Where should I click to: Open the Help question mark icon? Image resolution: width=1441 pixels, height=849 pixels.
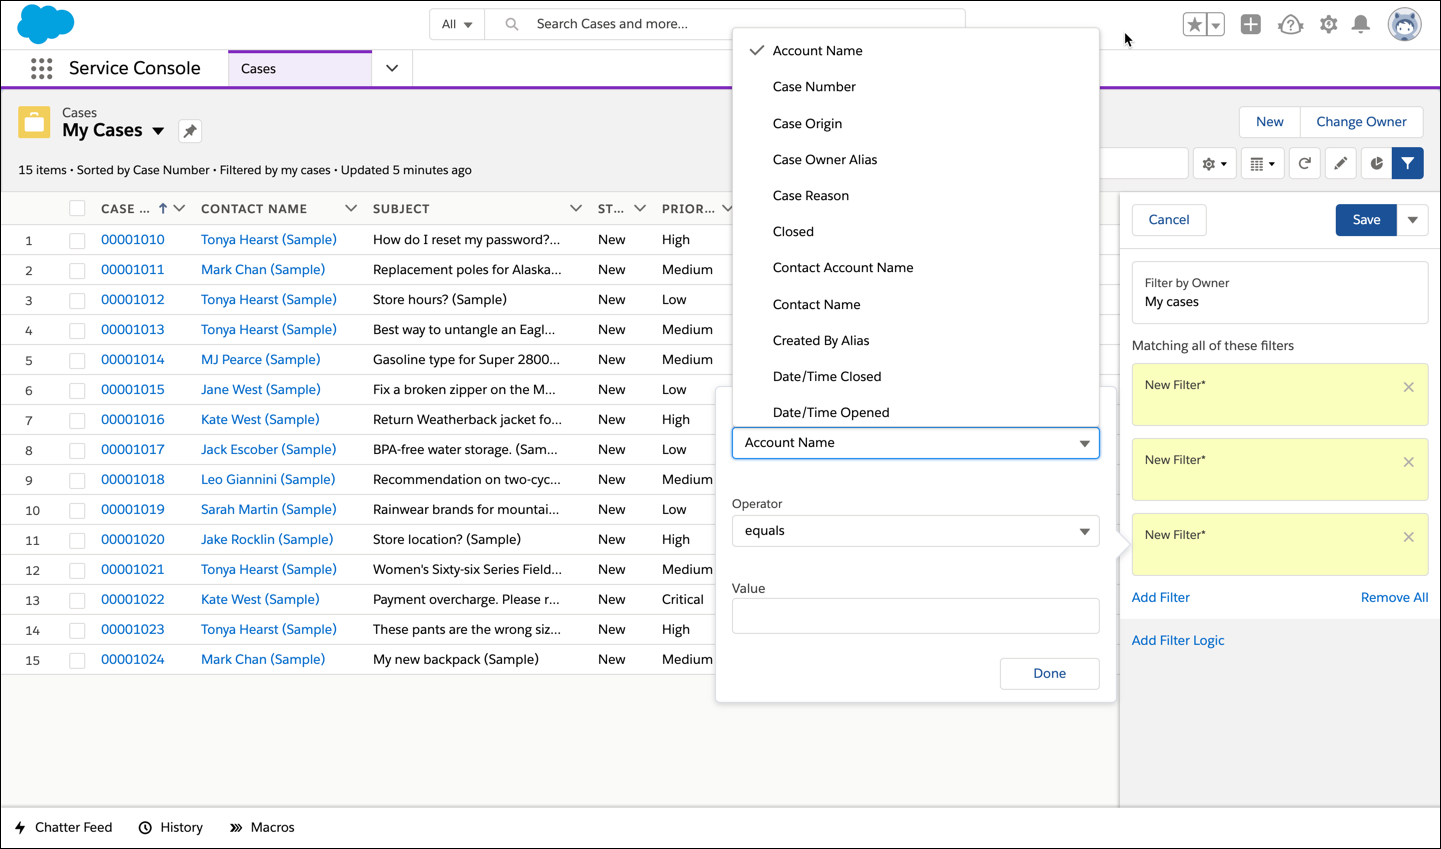(1290, 25)
